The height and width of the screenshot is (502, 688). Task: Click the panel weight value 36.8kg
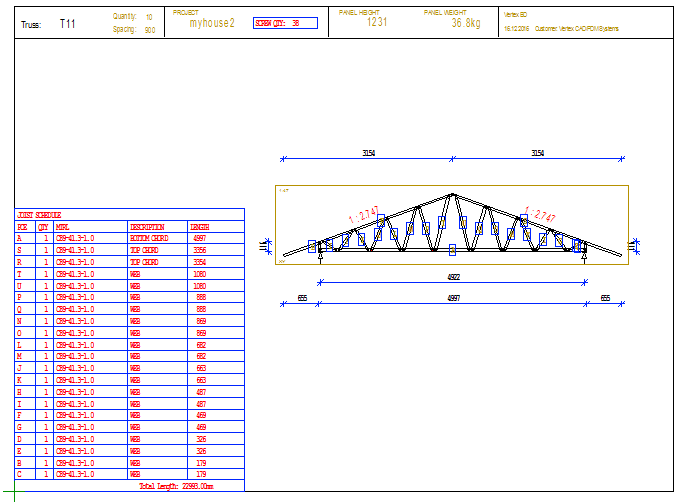(x=466, y=23)
